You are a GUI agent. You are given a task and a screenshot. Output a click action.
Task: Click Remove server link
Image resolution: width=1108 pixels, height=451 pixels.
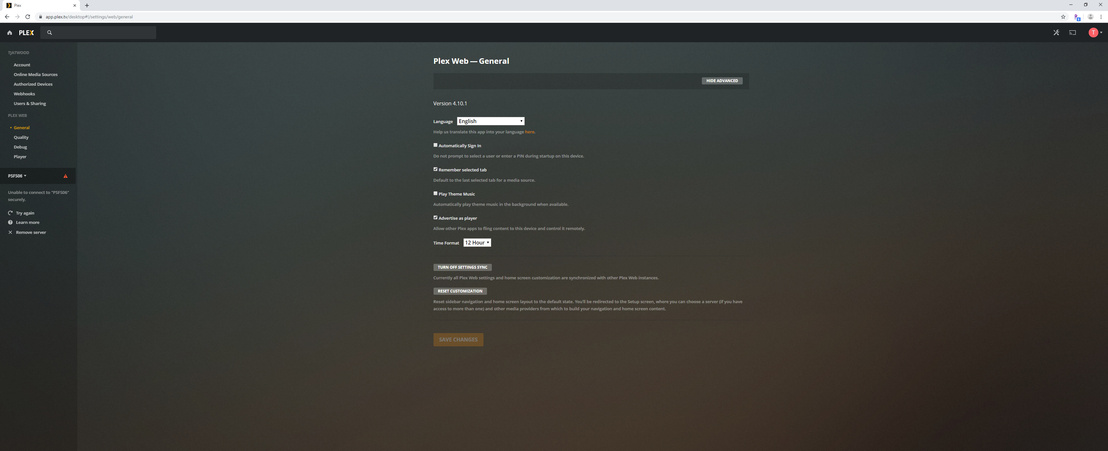click(x=31, y=232)
